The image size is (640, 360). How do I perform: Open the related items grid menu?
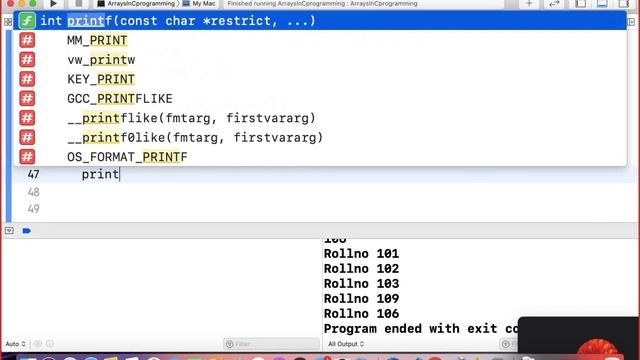8,22
